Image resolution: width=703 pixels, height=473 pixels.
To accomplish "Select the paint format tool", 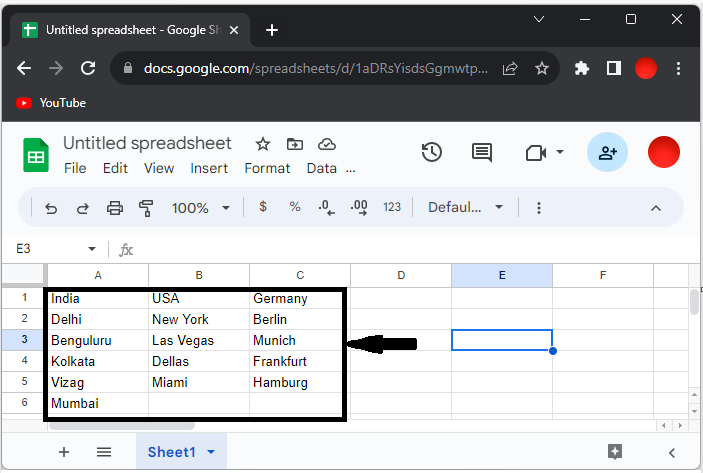I will click(x=146, y=208).
